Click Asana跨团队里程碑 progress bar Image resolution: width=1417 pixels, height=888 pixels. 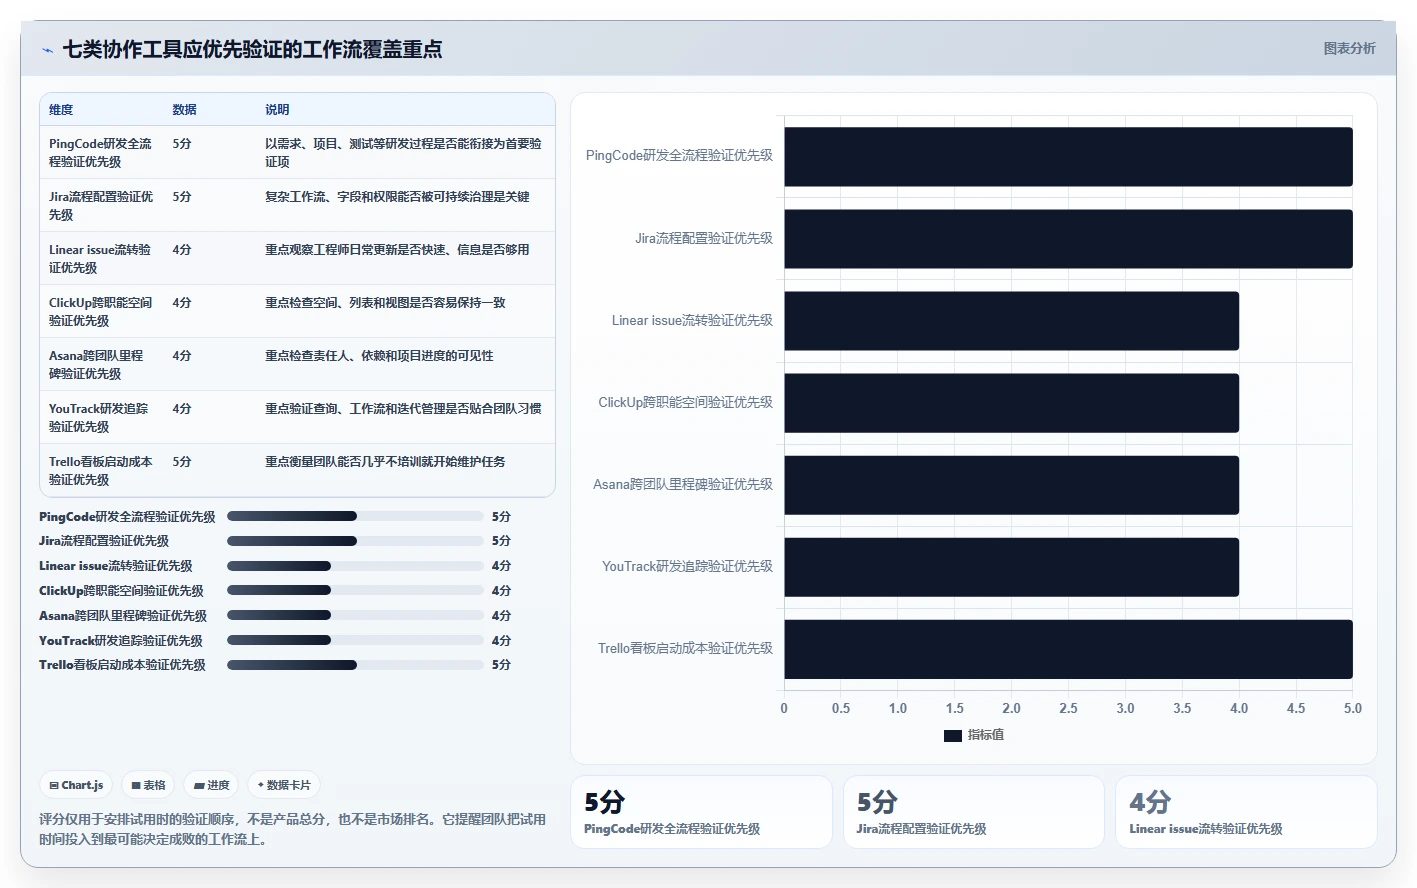[355, 616]
